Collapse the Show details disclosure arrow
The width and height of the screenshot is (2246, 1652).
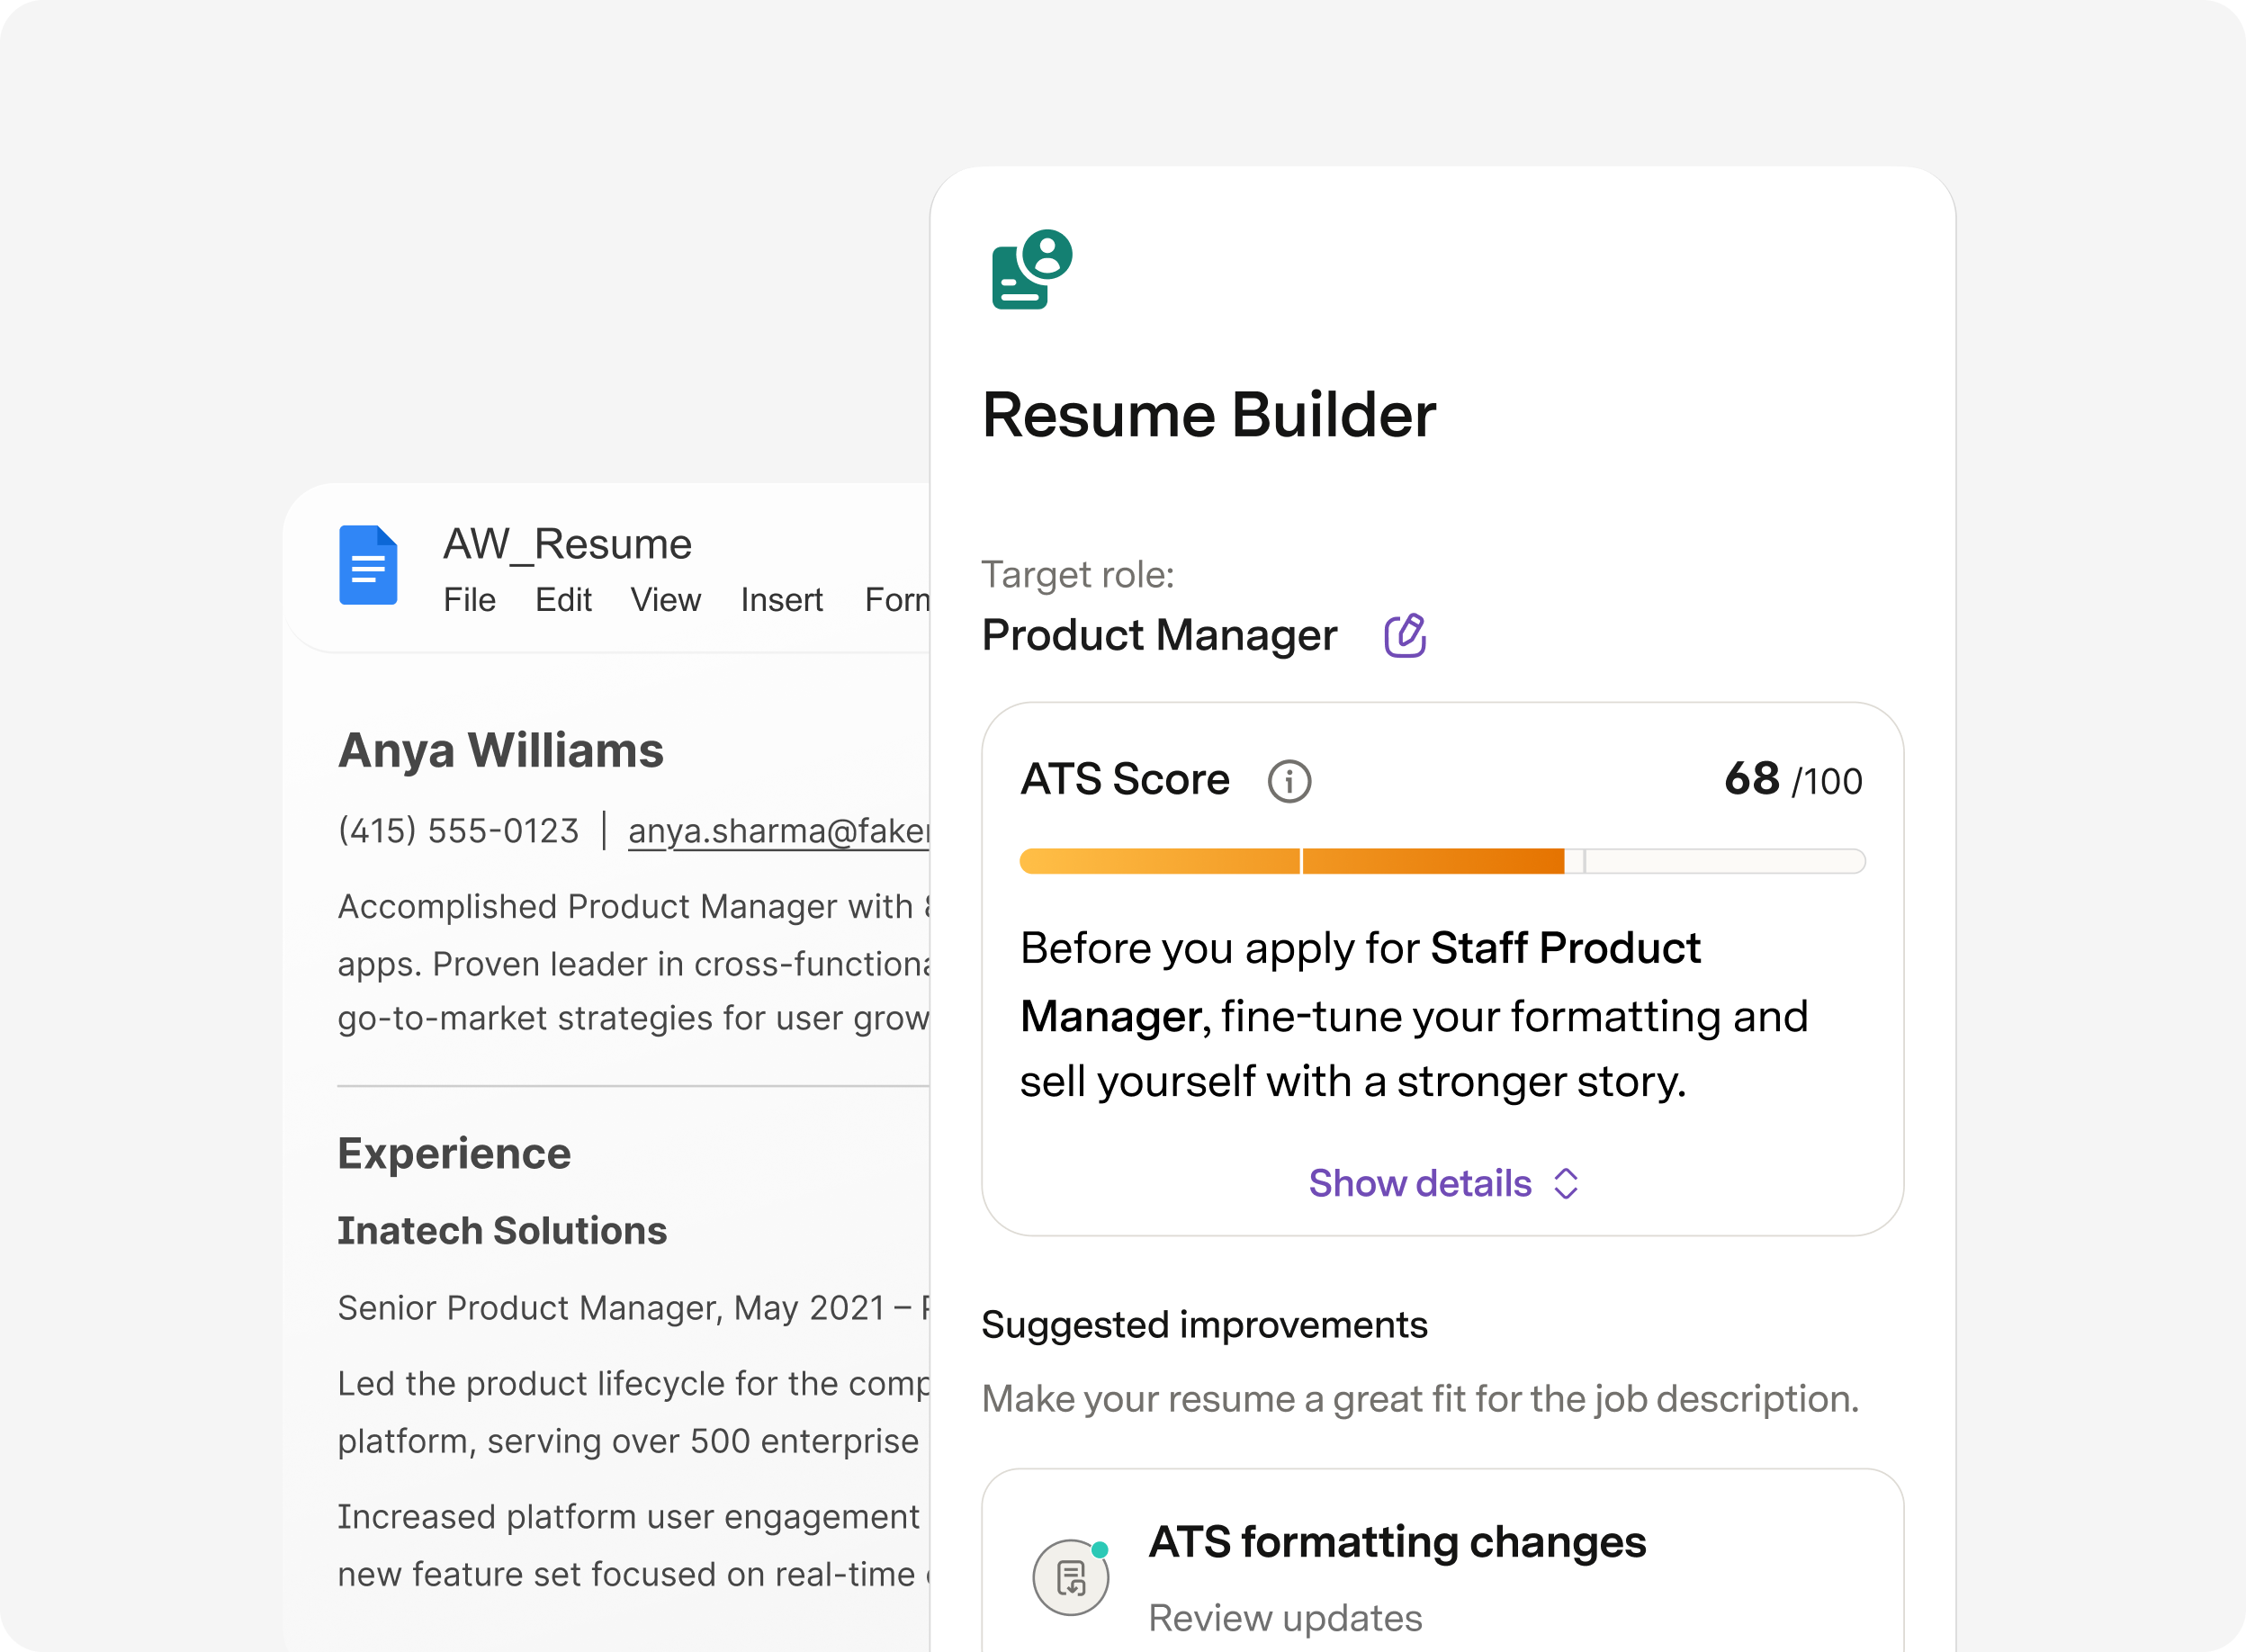(1567, 1184)
